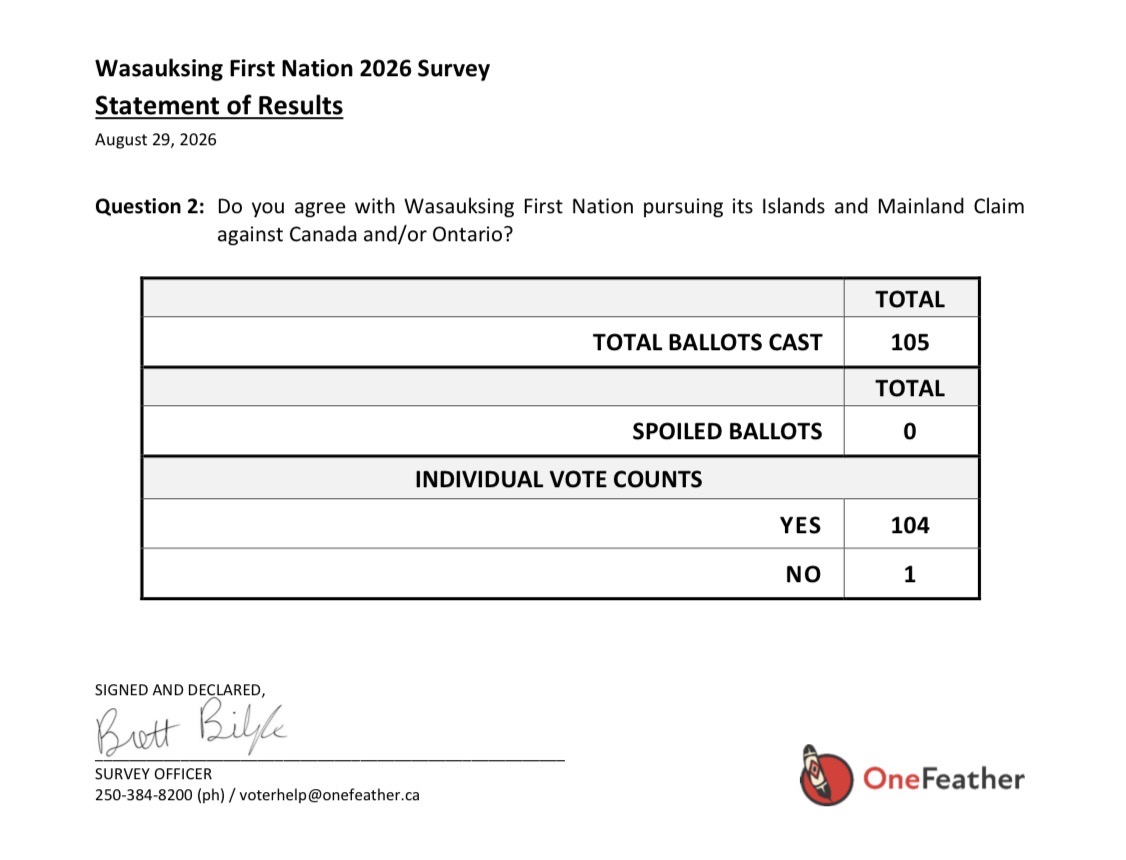Click the SIGNED AND DECLARED text
This screenshot has height=860, width=1126.
(180, 690)
